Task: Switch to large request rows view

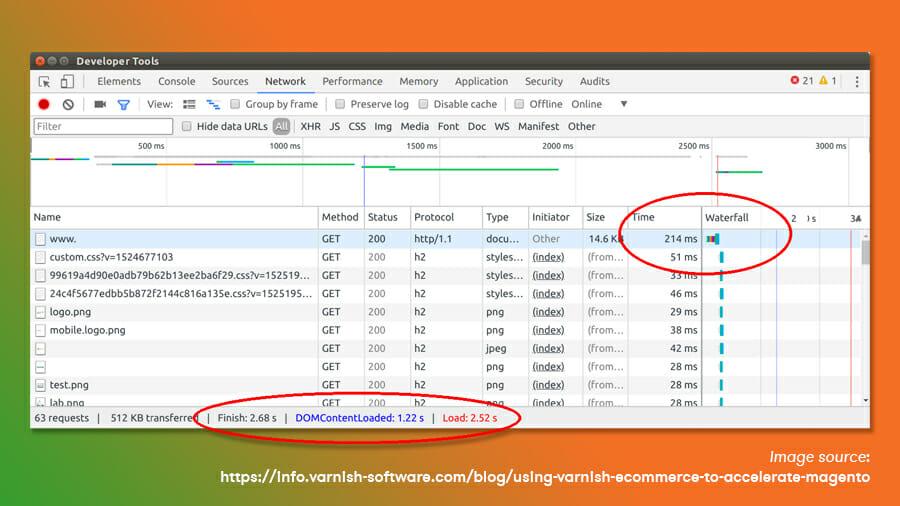Action: click(x=190, y=104)
